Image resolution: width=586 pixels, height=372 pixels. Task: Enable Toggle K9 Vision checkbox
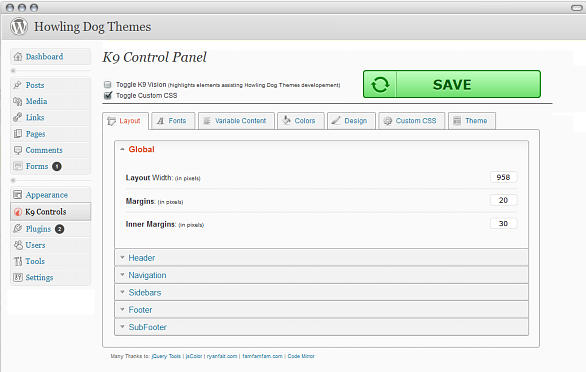click(x=108, y=84)
